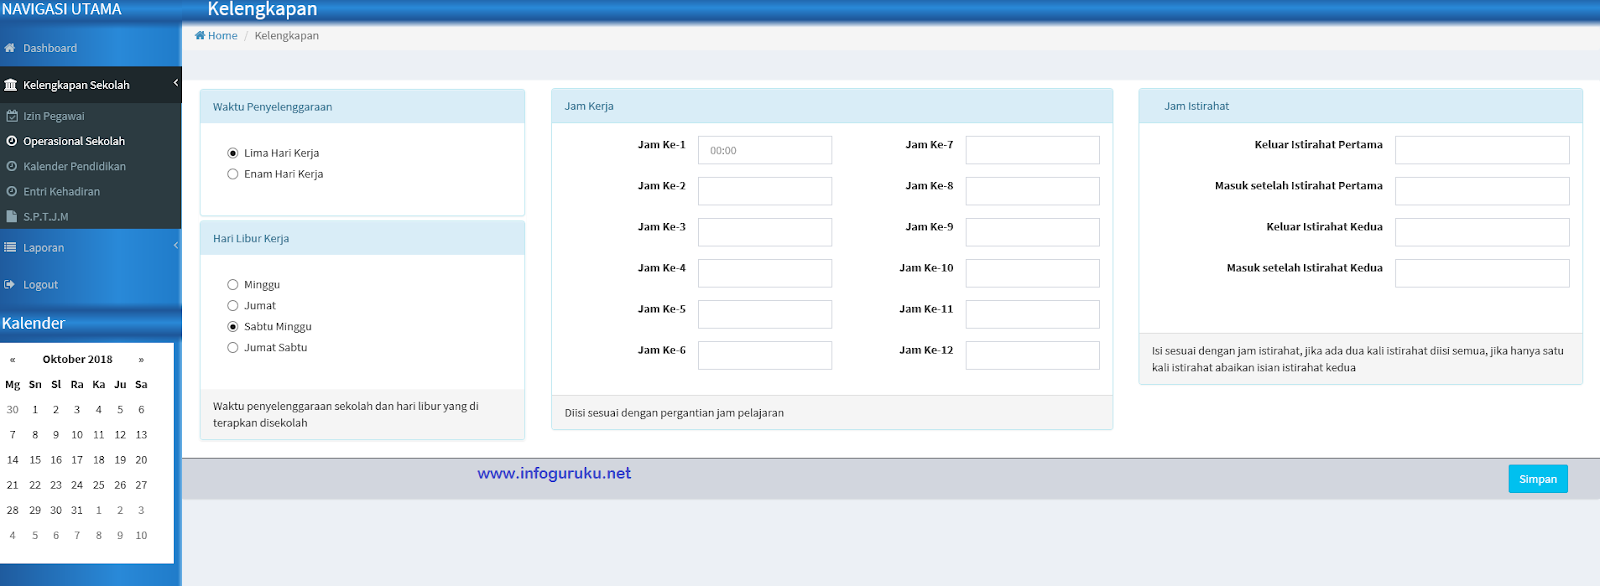Click the Operasional Sekolah clock icon
Viewport: 1600px width, 586px height.
[x=12, y=141]
